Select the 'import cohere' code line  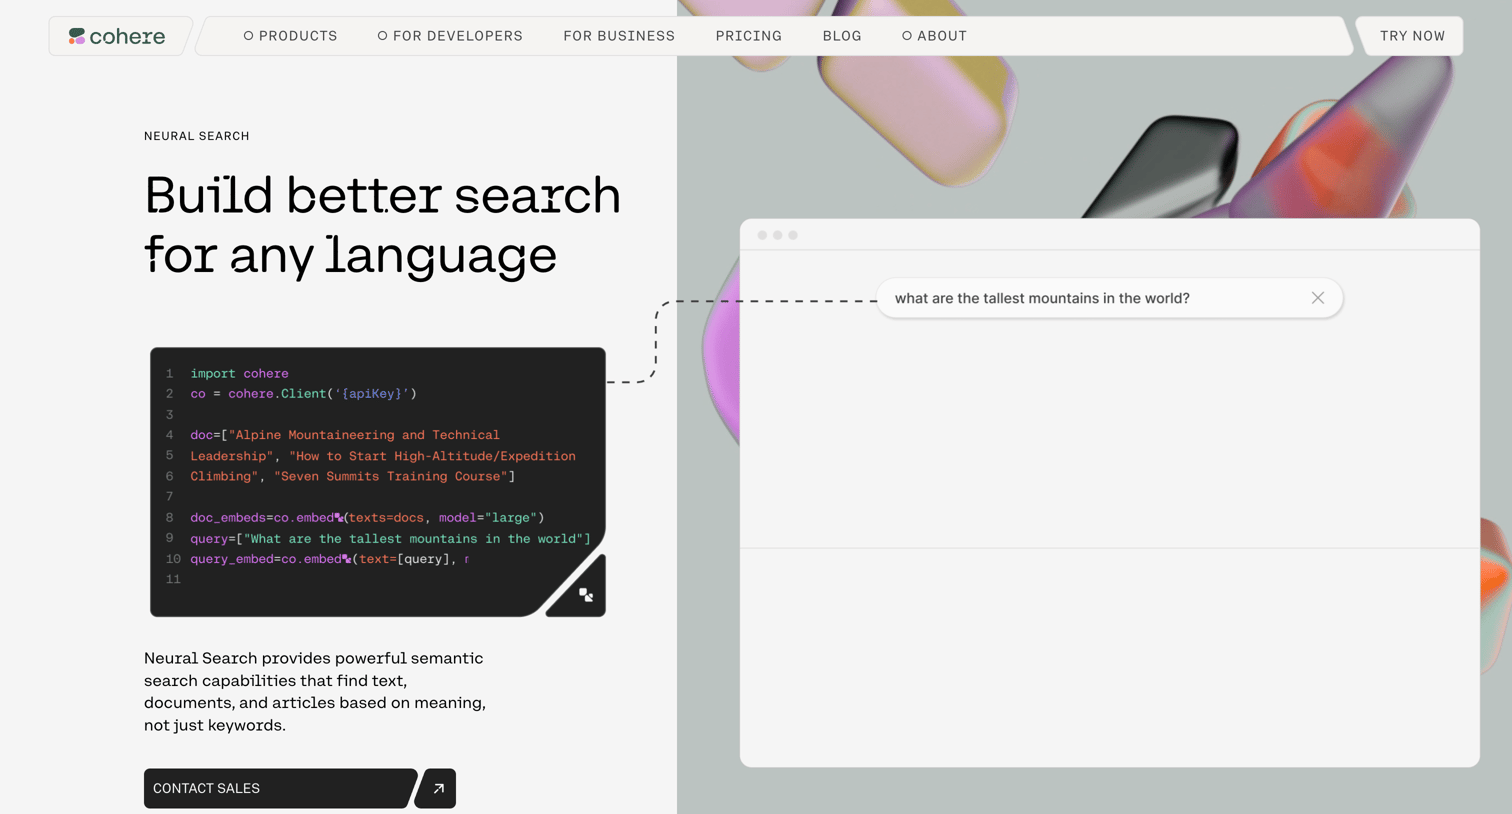point(239,374)
